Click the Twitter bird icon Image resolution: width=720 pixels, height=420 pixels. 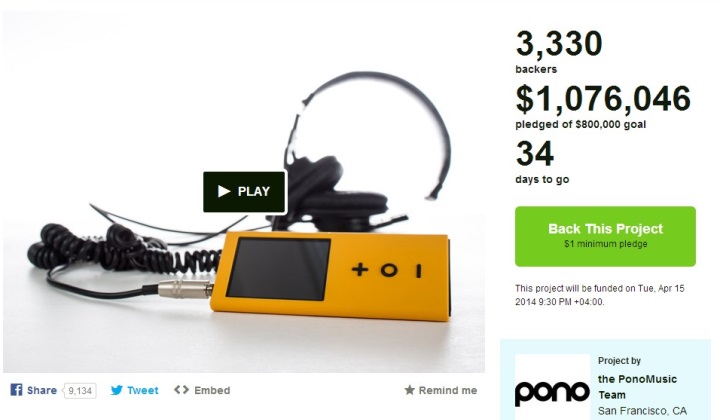click(116, 390)
